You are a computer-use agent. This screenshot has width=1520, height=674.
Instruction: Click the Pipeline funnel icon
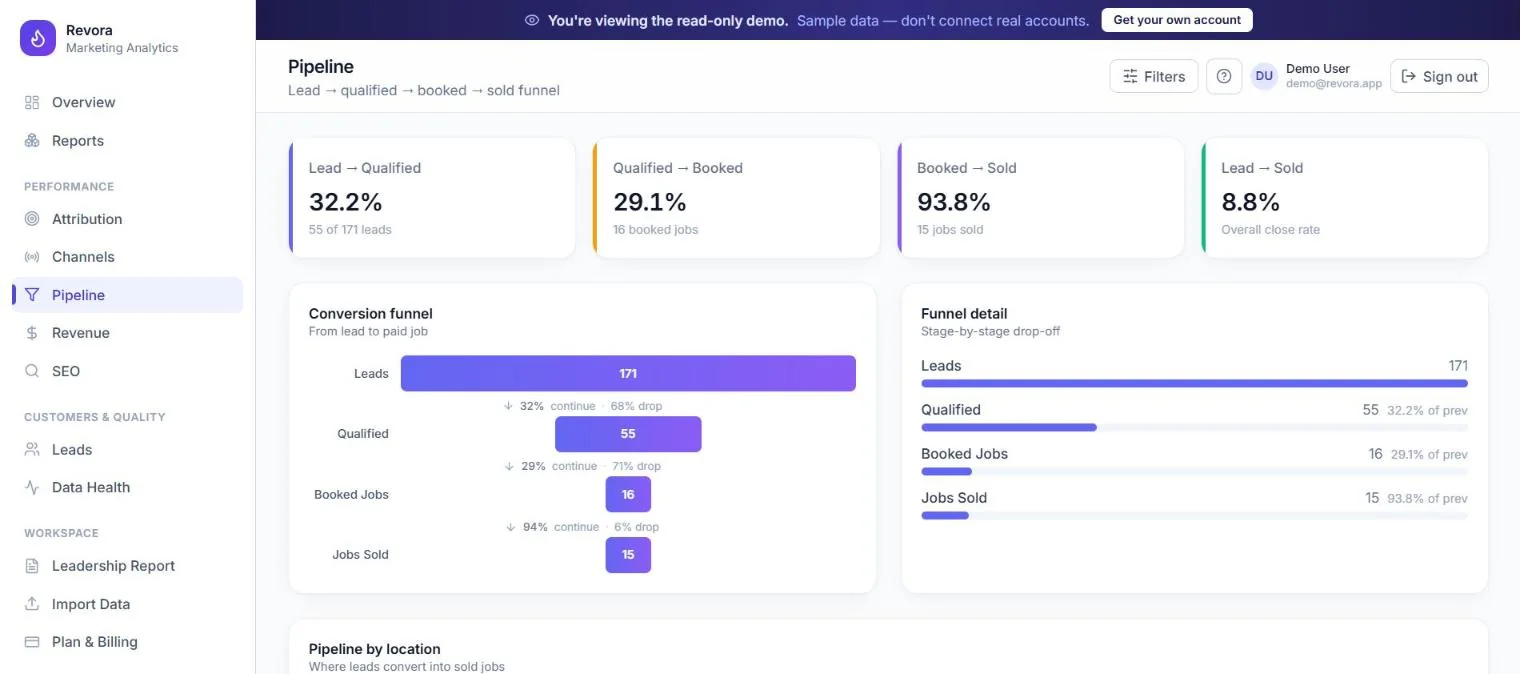[32, 295]
